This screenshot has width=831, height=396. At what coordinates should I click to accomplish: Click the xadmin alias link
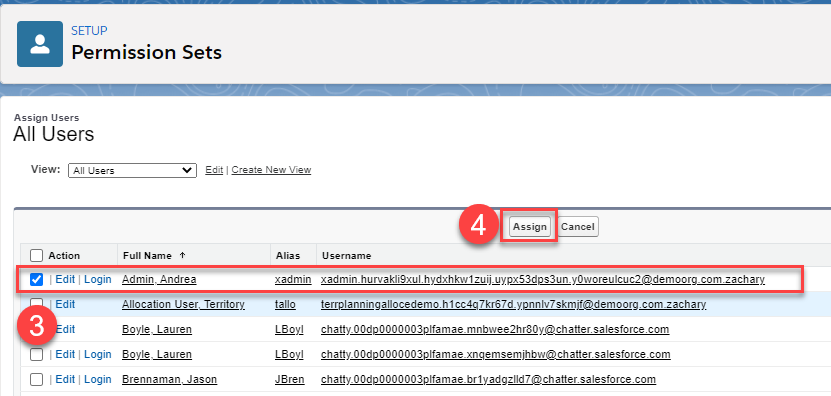click(x=293, y=279)
